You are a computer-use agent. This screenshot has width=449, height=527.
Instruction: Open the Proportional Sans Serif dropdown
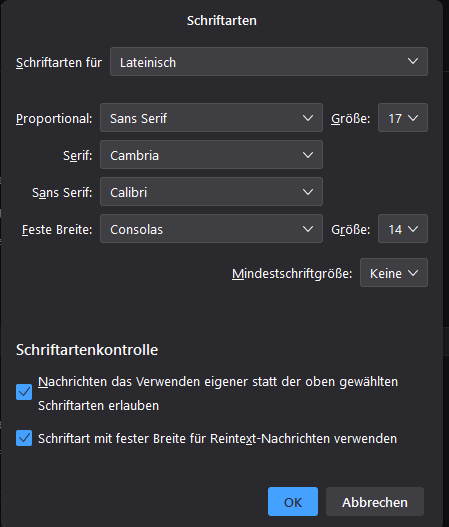(211, 118)
